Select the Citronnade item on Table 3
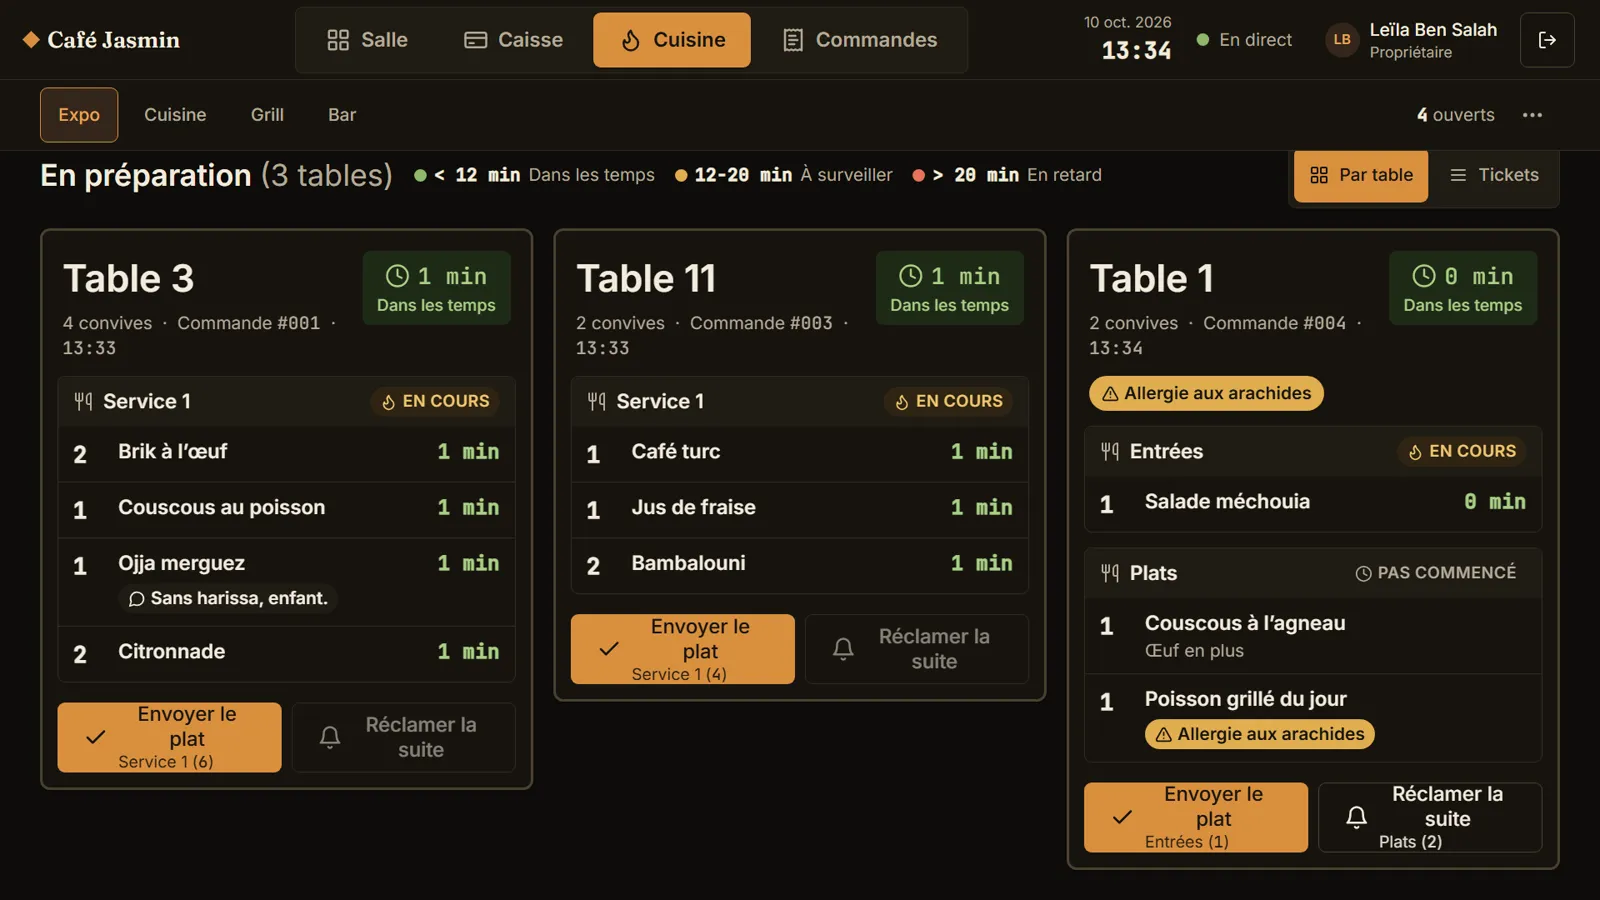Image resolution: width=1600 pixels, height=900 pixels. (x=287, y=653)
